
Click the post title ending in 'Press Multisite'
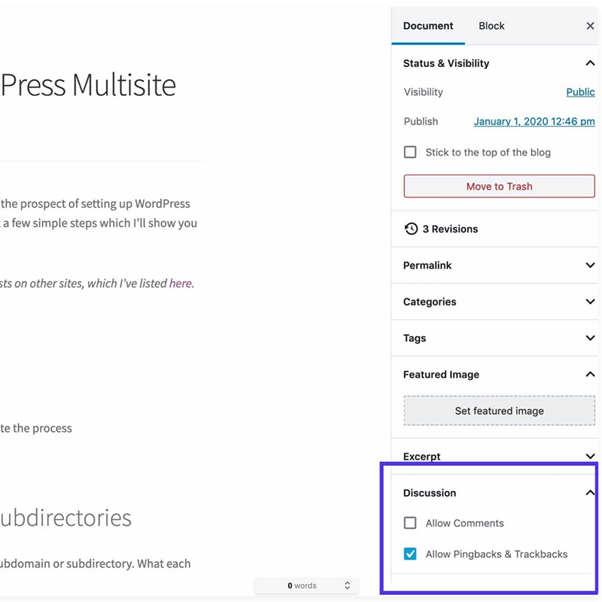pyautogui.click(x=88, y=85)
